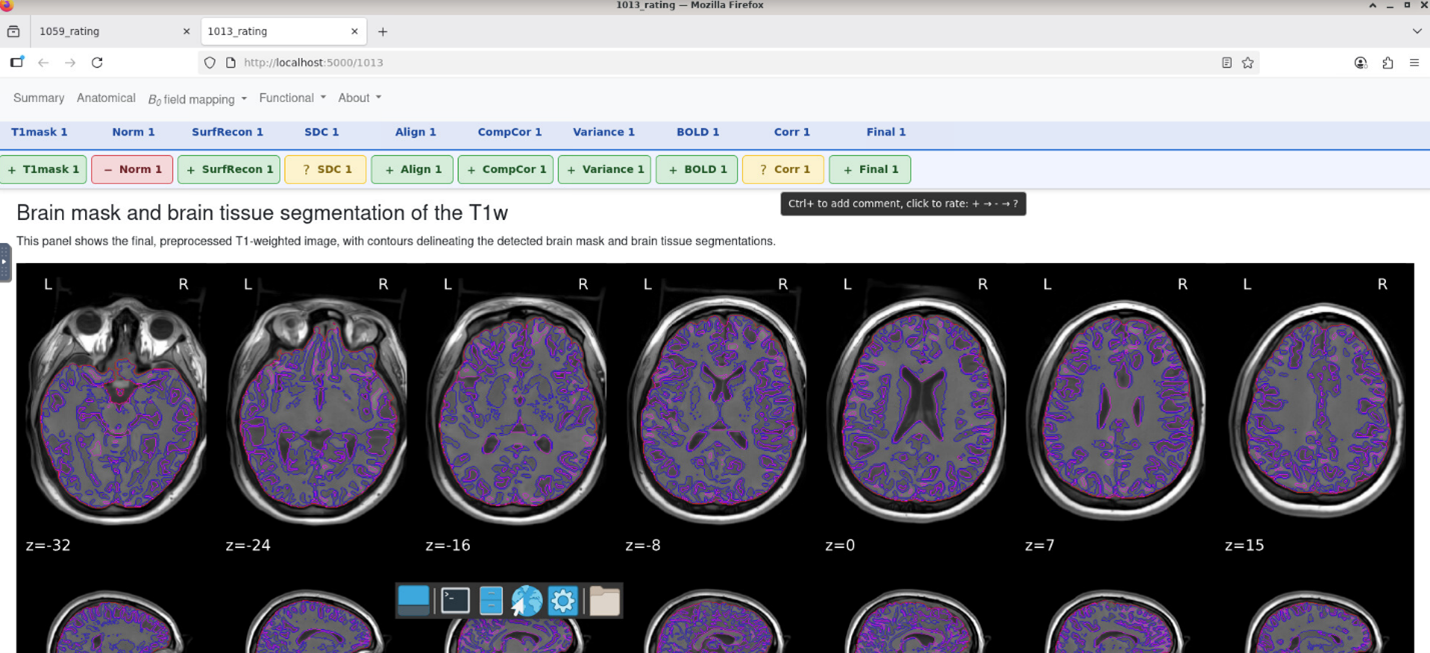Open the file cabinet dock icon
The height and width of the screenshot is (653, 1430).
click(x=490, y=600)
